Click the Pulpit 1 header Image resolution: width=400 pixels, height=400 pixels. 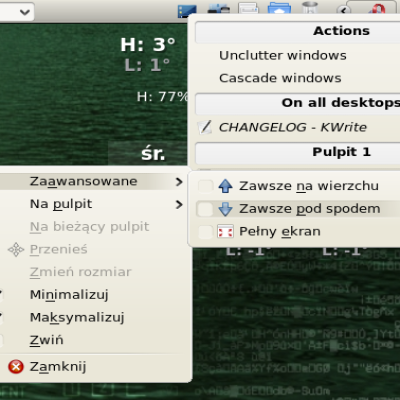coord(341,152)
